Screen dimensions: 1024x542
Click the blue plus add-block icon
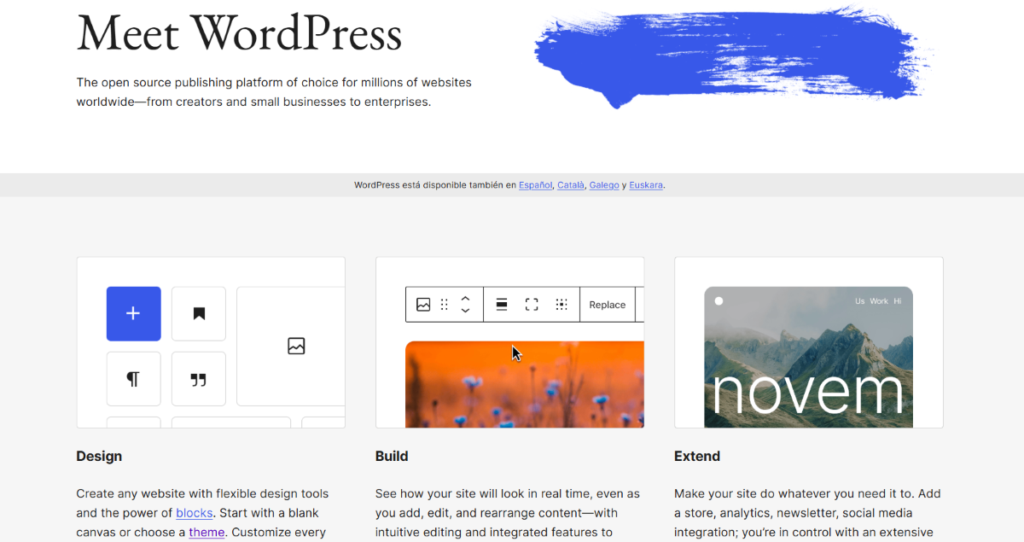(133, 313)
